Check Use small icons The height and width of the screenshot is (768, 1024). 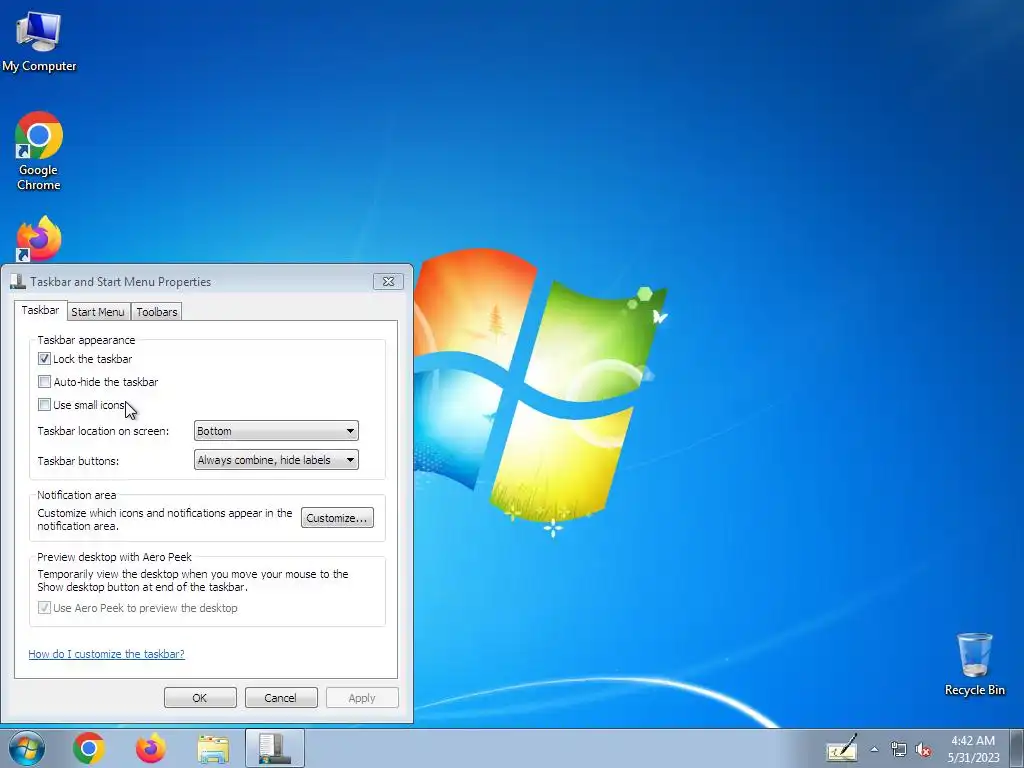point(44,404)
